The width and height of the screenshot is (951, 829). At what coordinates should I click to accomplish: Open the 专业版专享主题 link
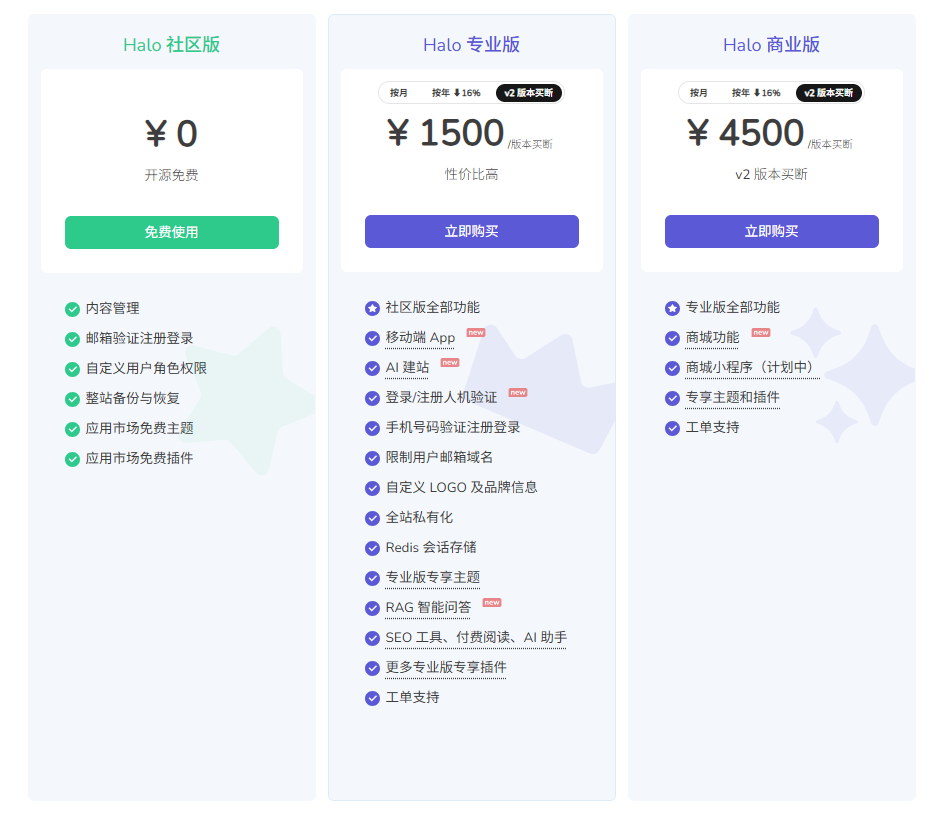click(x=432, y=578)
